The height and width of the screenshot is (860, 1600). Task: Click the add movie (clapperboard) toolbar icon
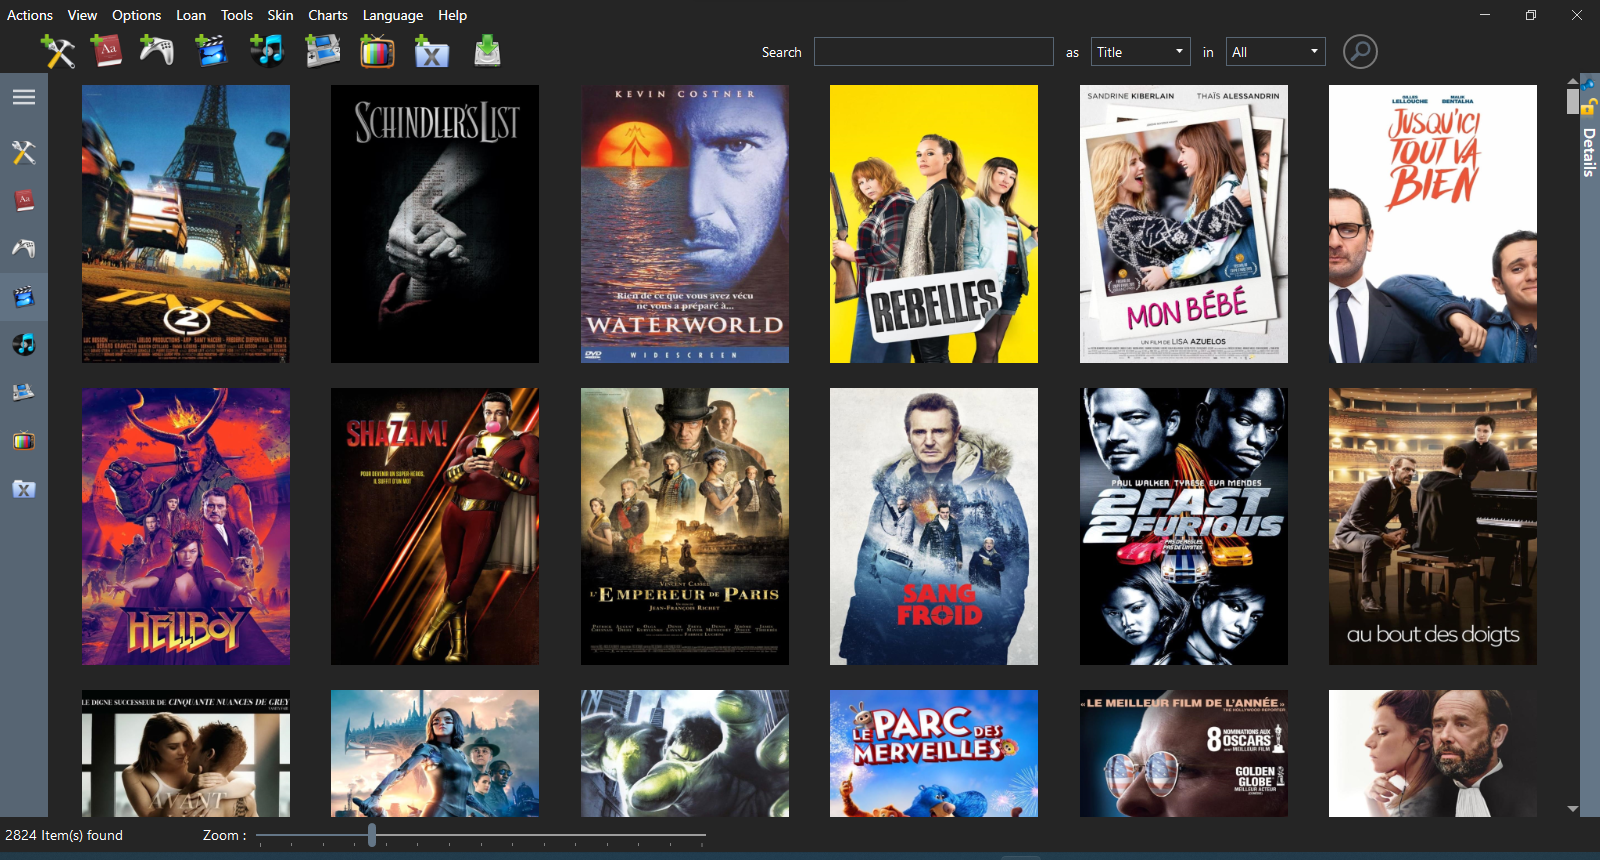coord(211,51)
